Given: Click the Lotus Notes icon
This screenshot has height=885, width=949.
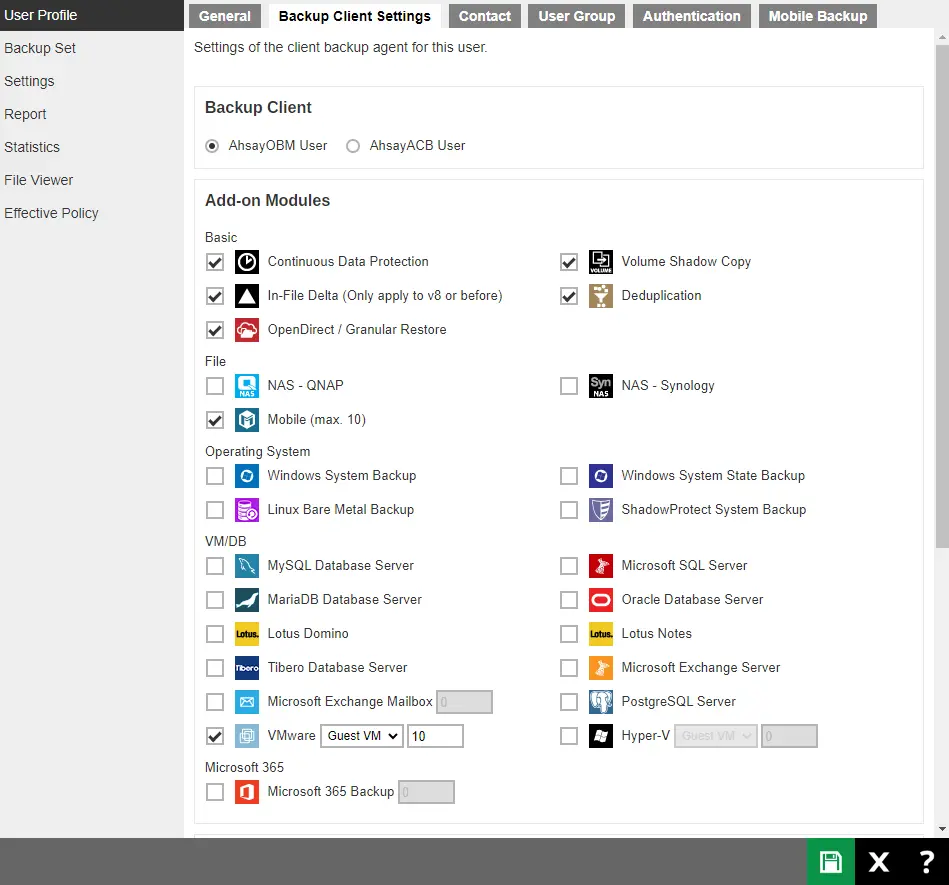Looking at the screenshot, I should pos(600,634).
